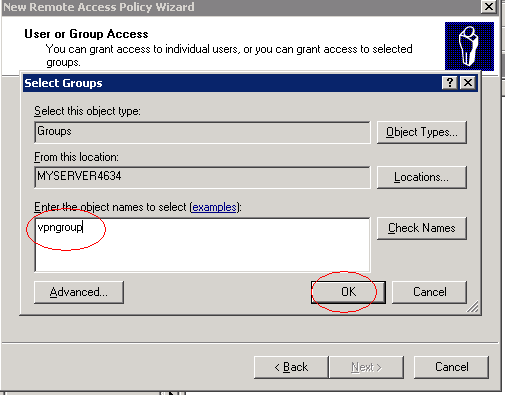Viewport: 505px width, 395px height.
Task: Open the examples hyperlink
Action: [x=214, y=207]
